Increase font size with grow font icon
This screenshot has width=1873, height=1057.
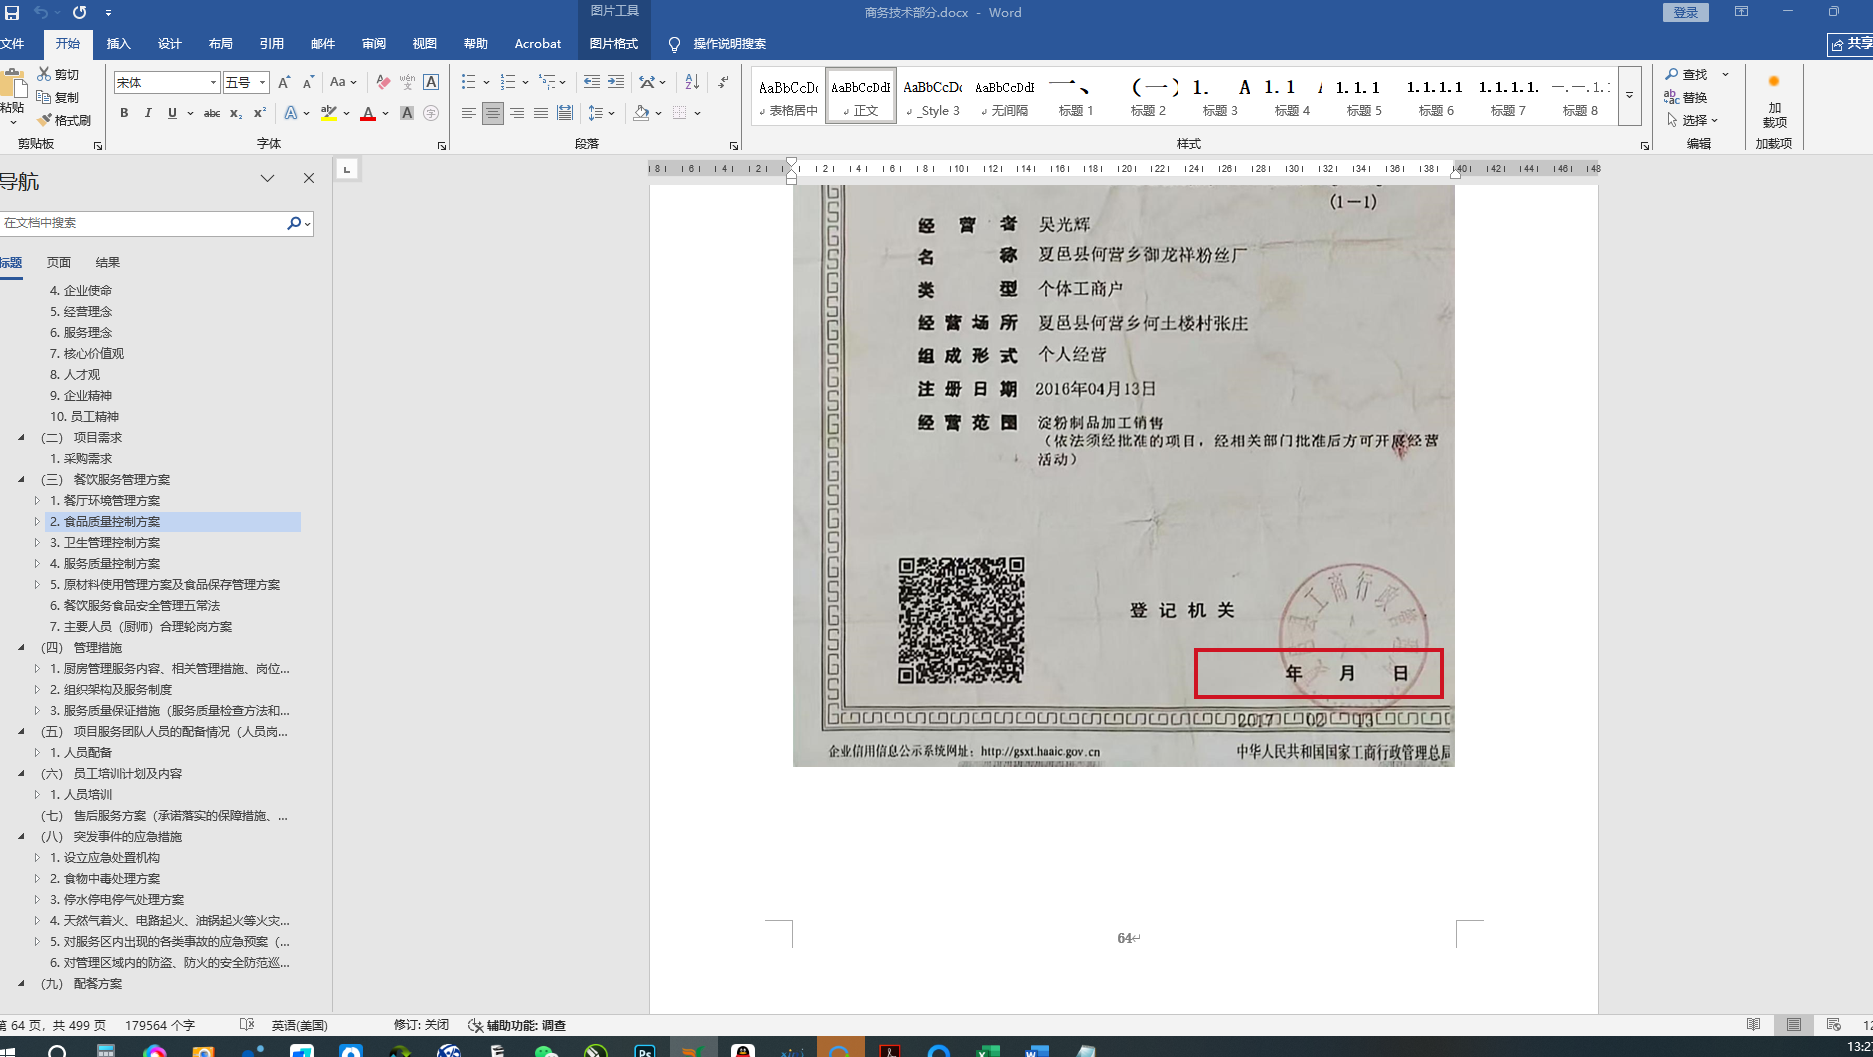coord(284,82)
